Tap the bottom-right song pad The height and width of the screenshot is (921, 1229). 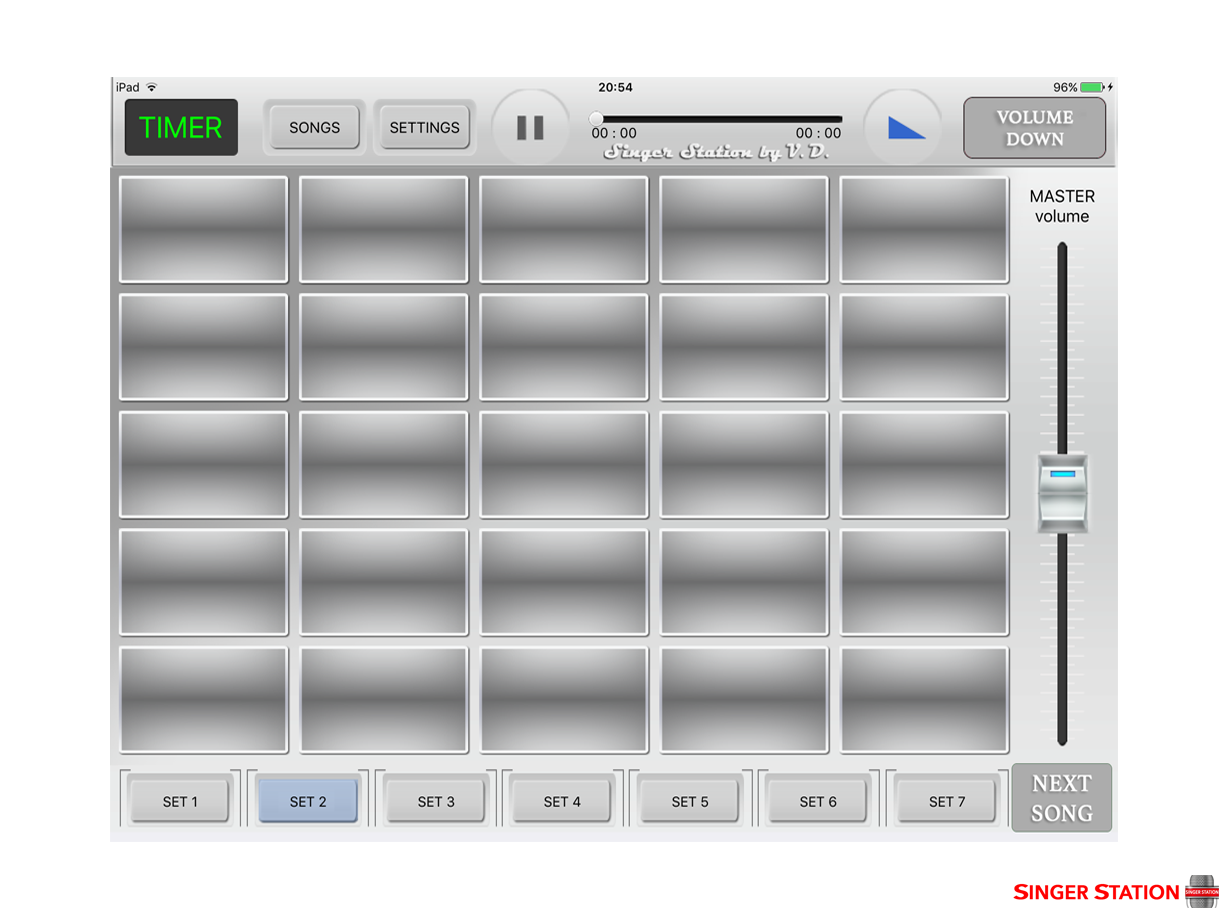(x=924, y=700)
